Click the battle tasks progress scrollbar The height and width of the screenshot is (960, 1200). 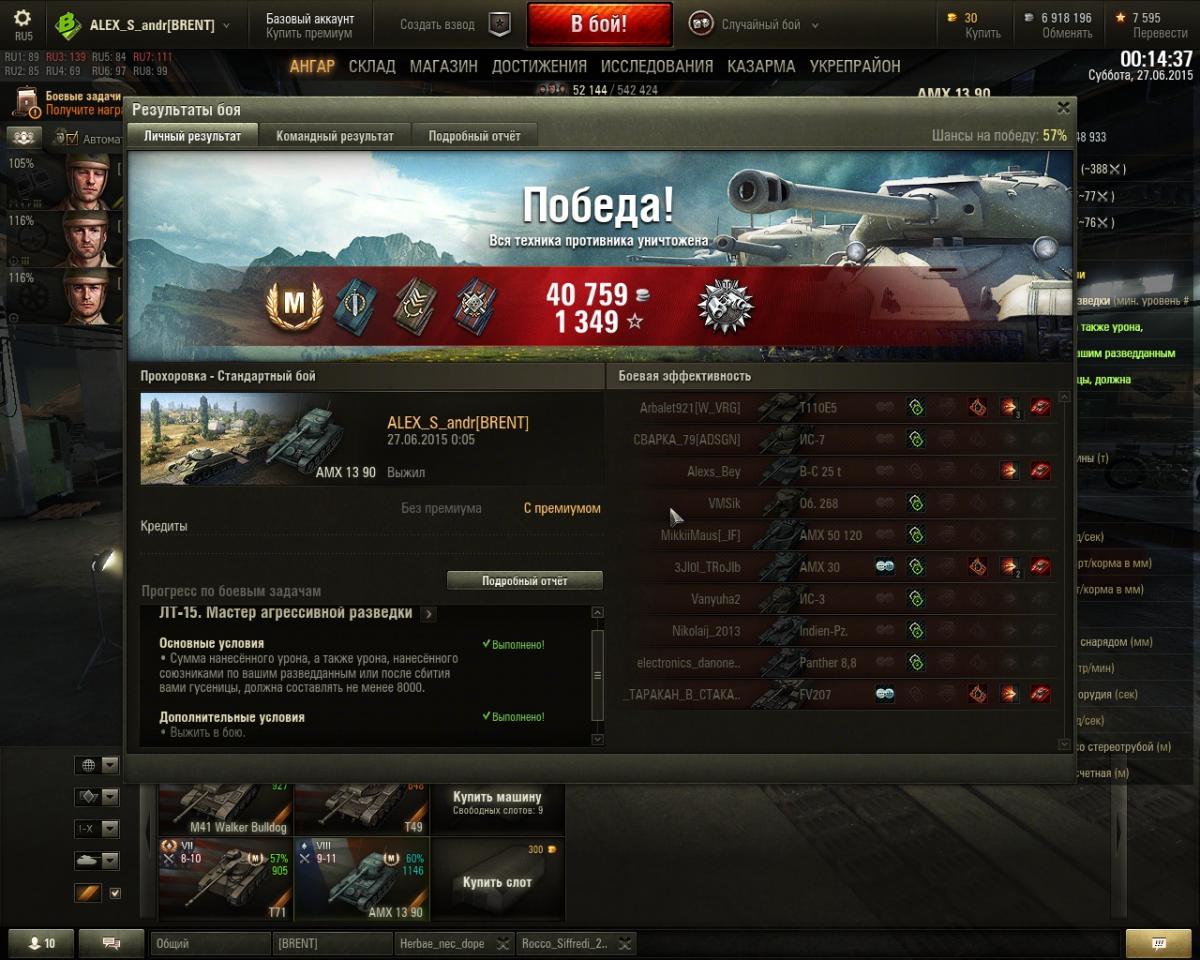point(598,675)
